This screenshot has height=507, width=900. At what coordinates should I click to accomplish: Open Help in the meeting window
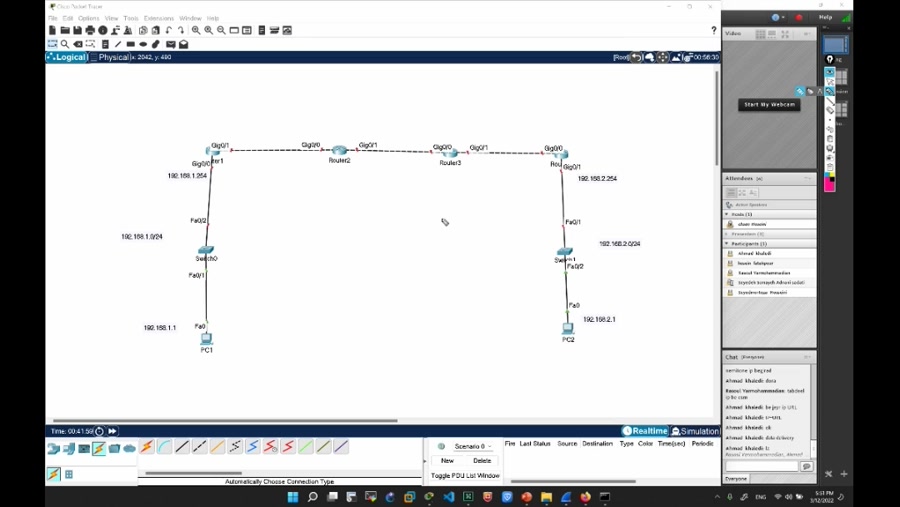[x=825, y=17]
